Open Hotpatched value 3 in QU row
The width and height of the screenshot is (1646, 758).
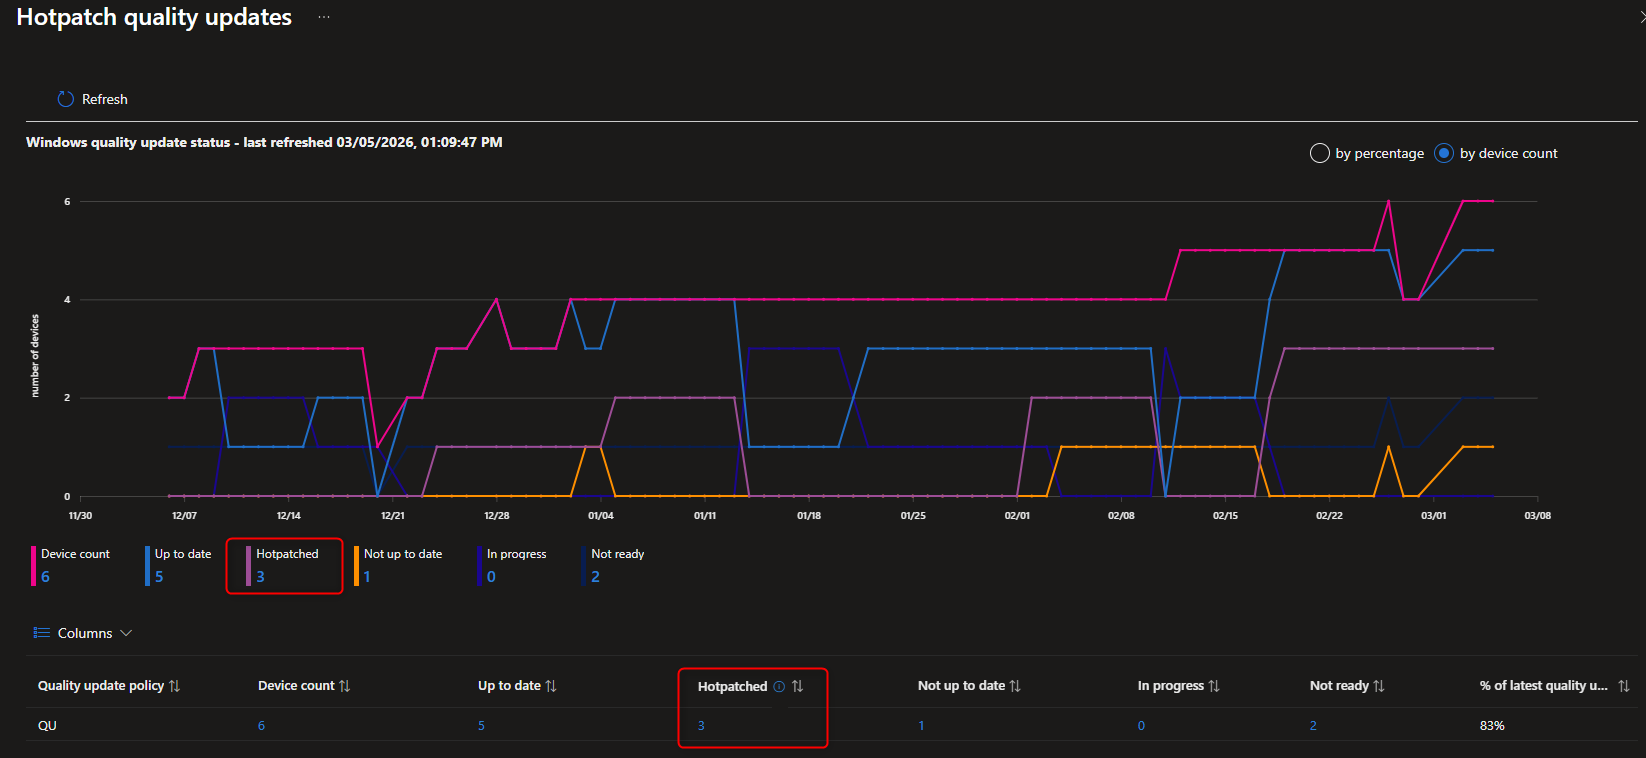[701, 726]
